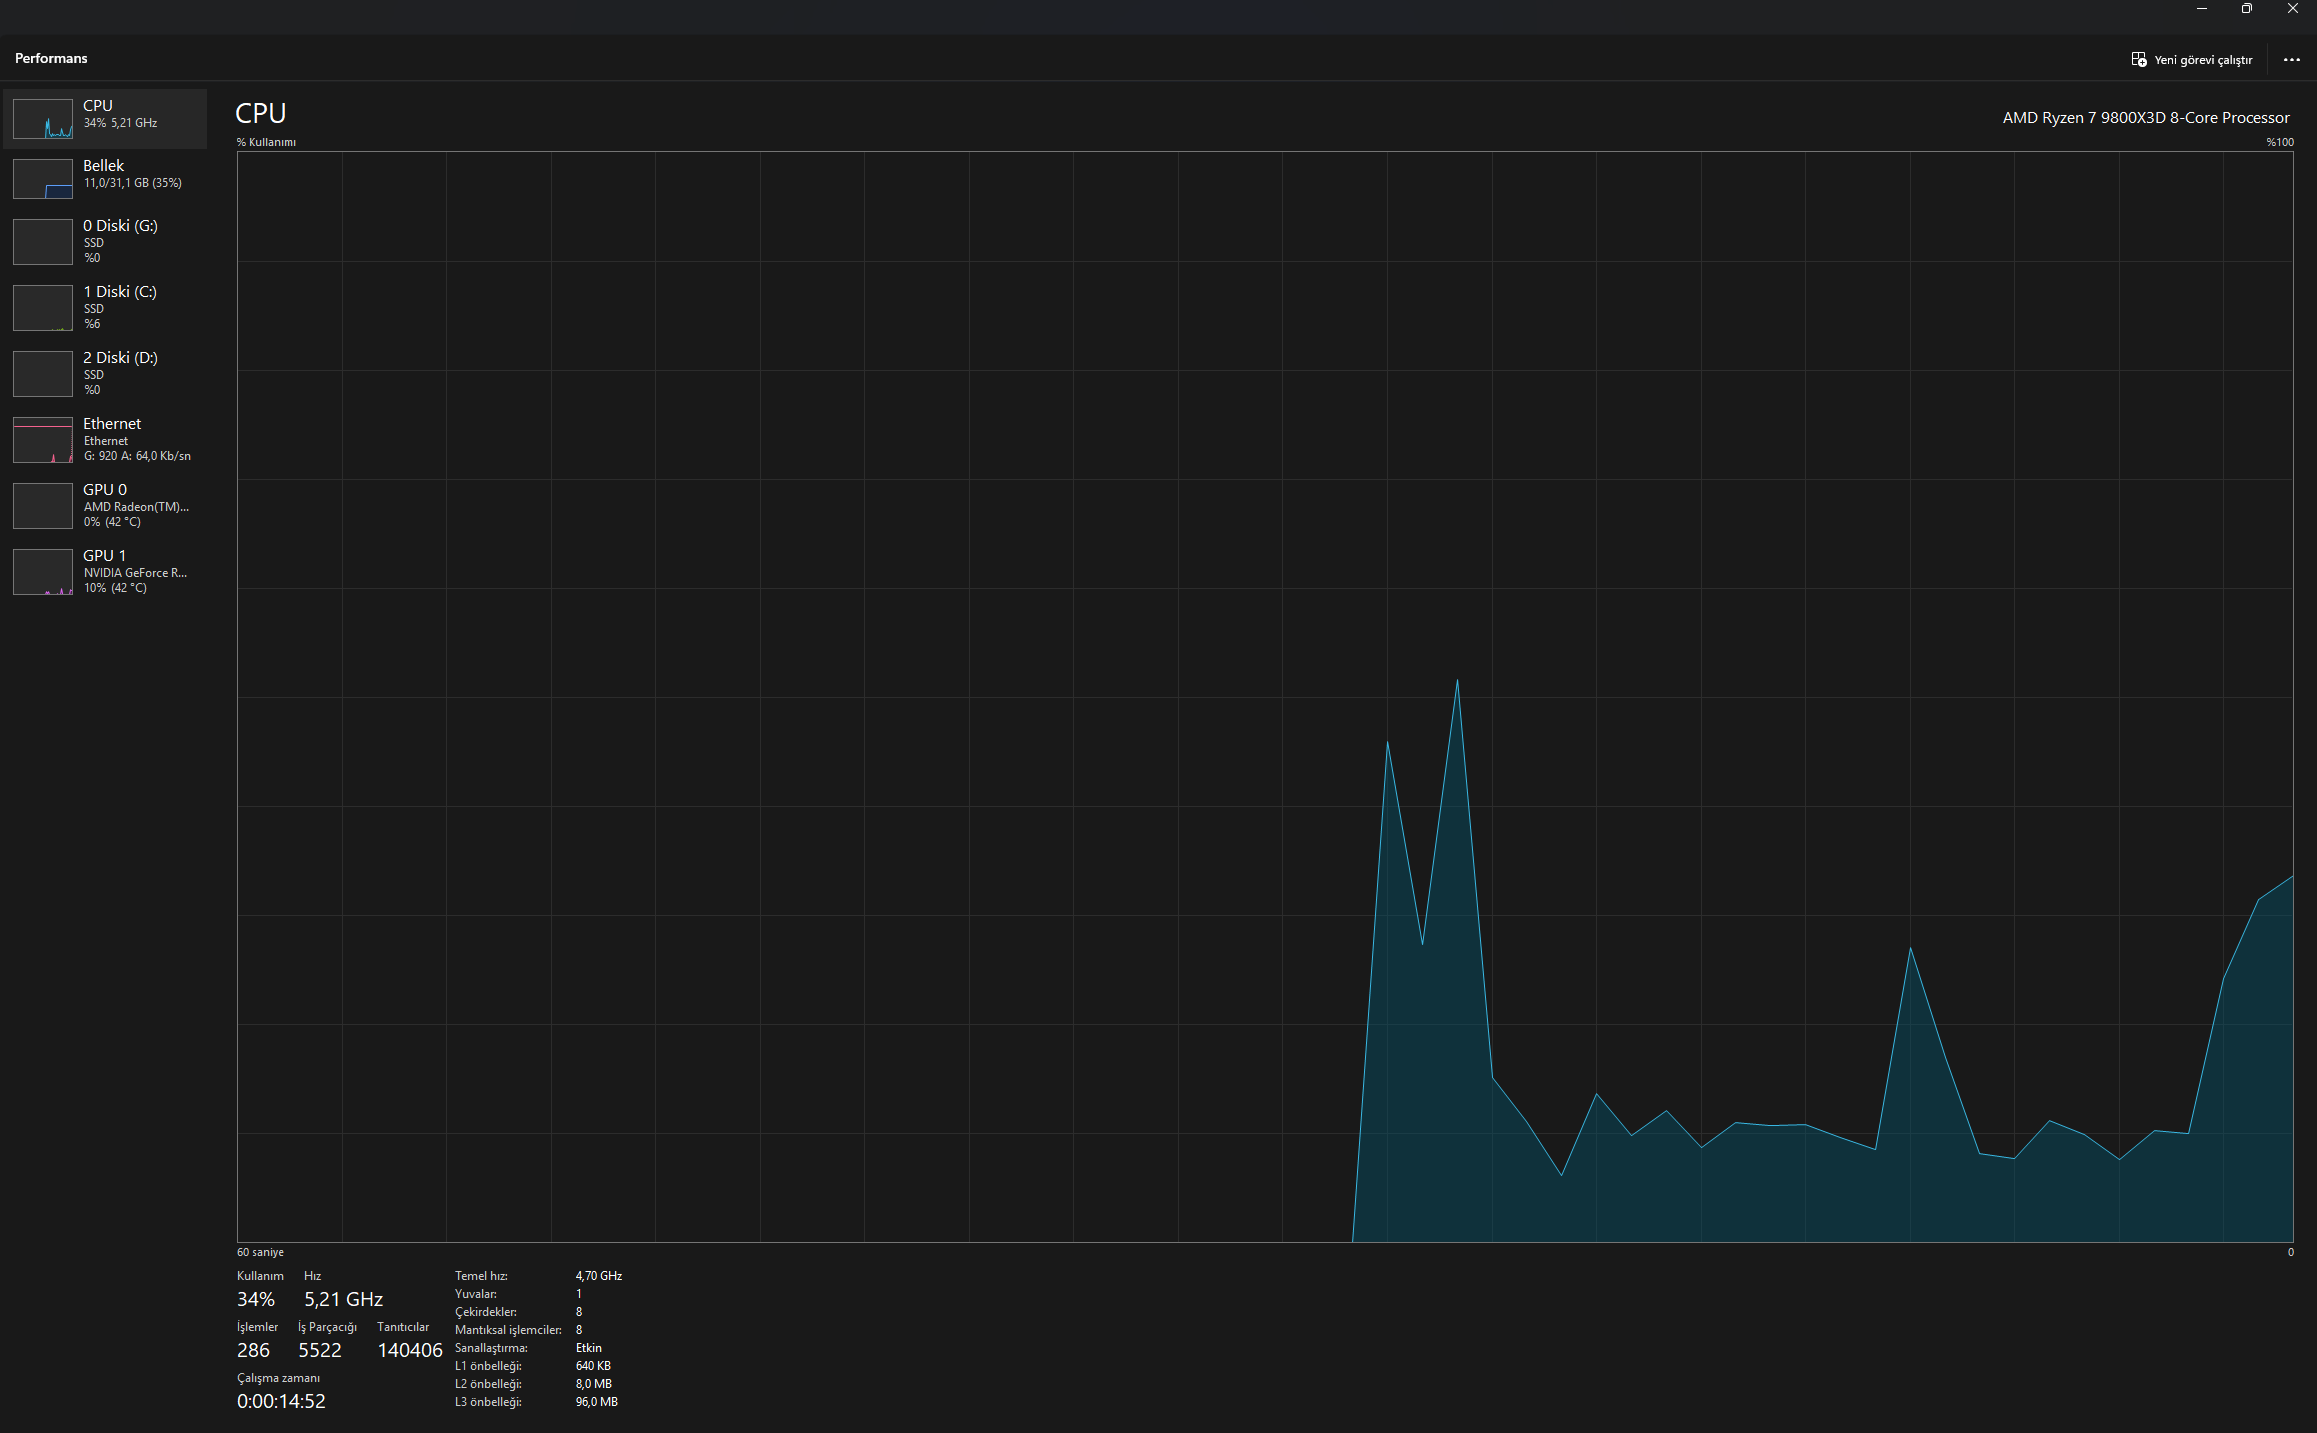
Task: Select 0 Diski (G:) entry
Action: (105, 241)
